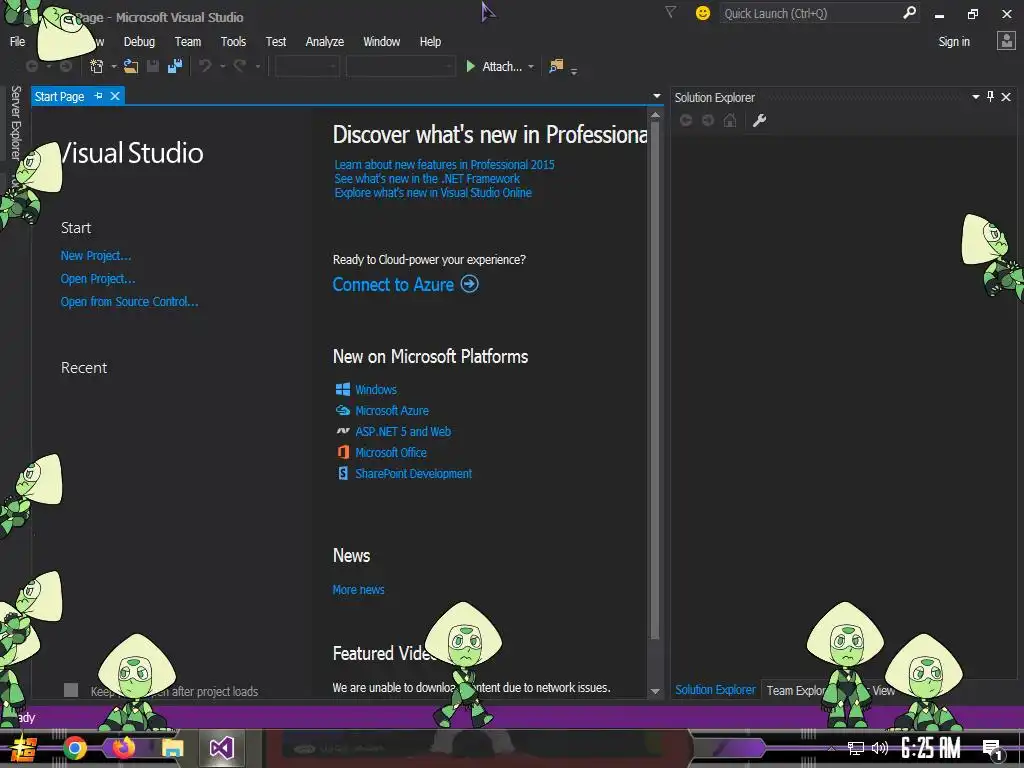Open the Solution Configurations combo box
Viewport: 1024px width, 768px height.
click(306, 66)
